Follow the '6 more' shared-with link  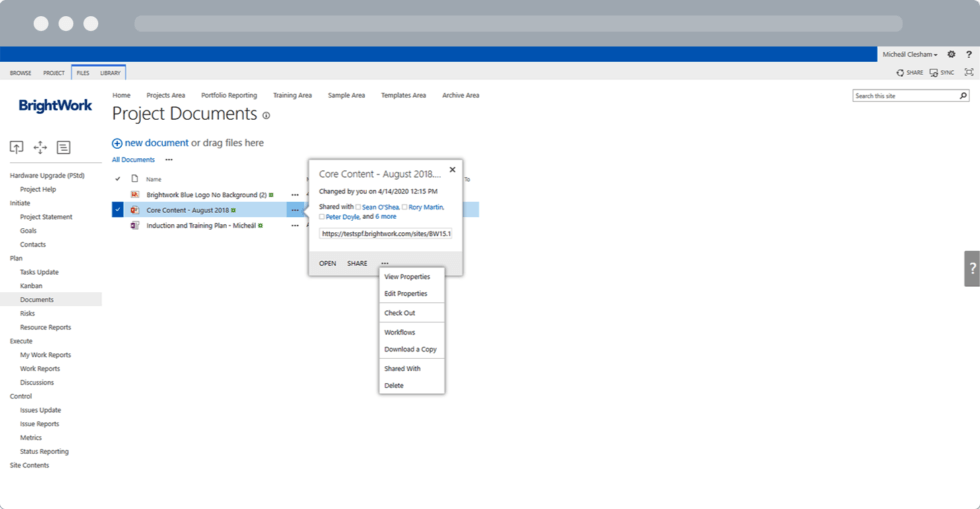(x=386, y=217)
